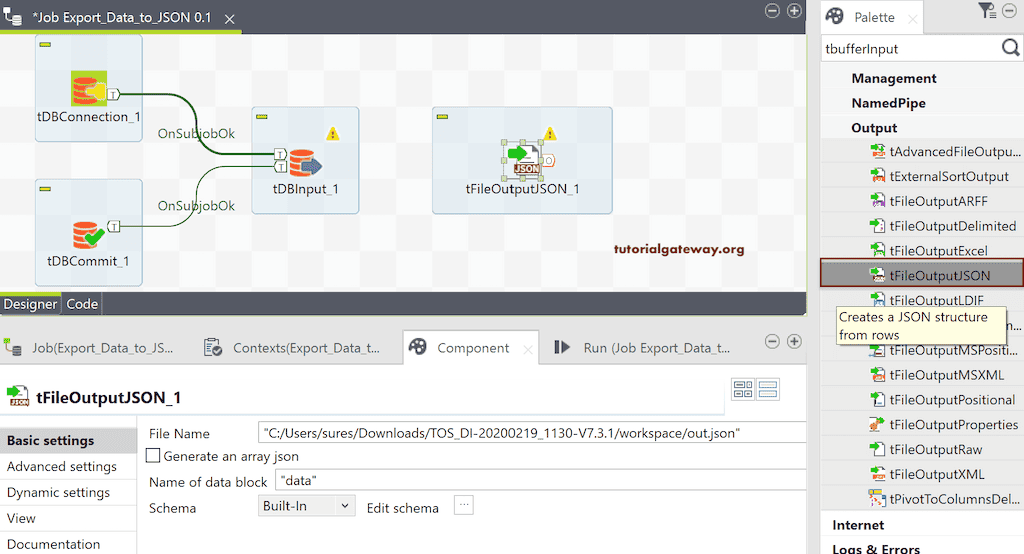Select tFileOutputLDIF in Palette
1024x554 pixels.
coord(927,300)
